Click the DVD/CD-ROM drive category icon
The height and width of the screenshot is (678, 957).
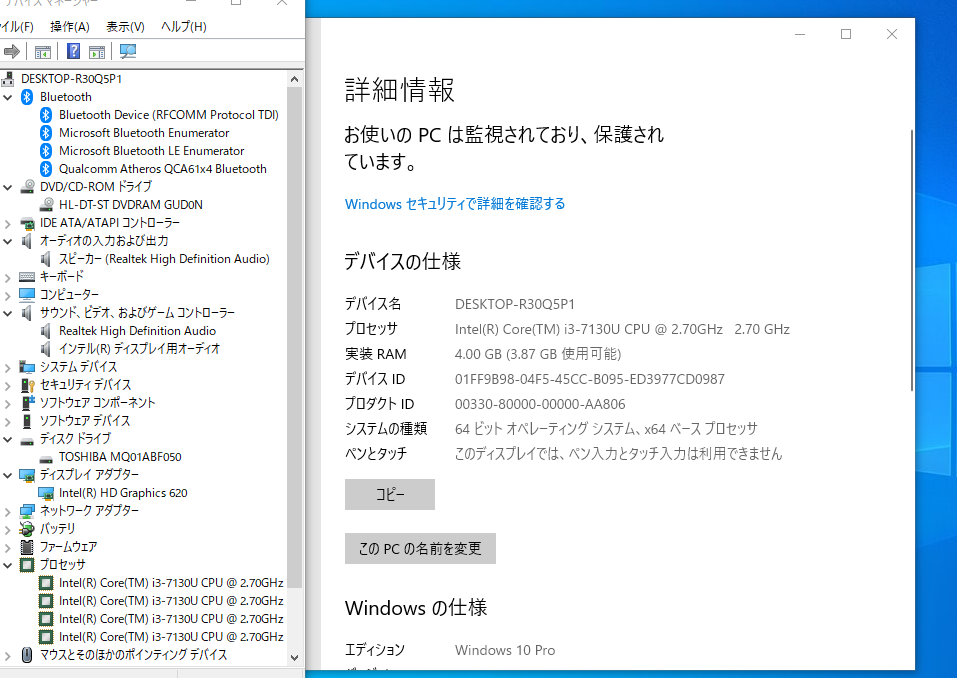click(27, 187)
